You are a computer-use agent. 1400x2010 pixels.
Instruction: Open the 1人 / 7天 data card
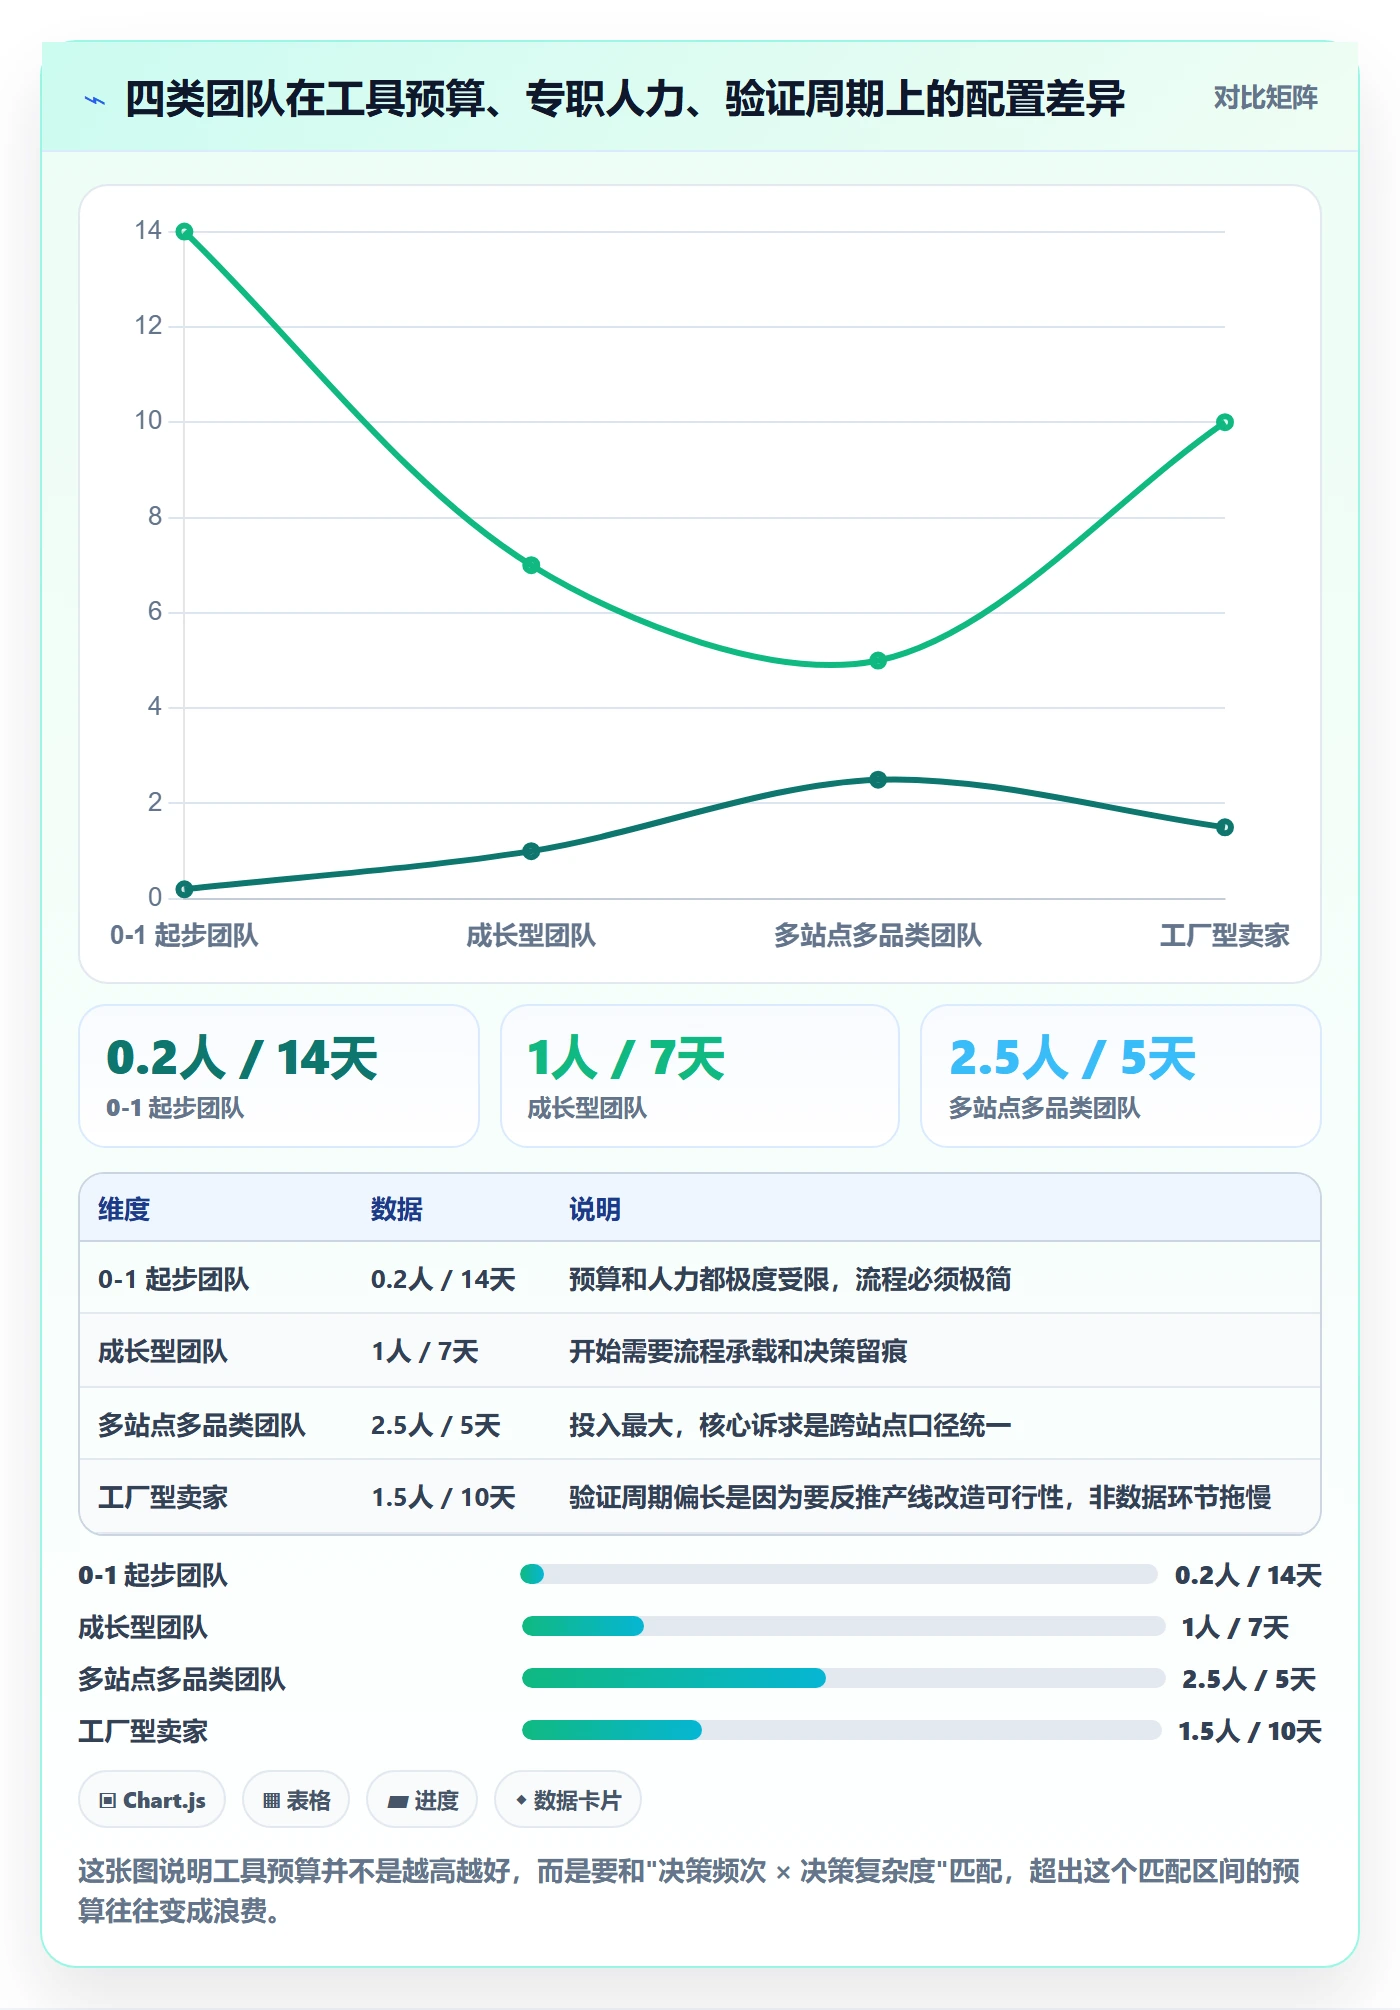(700, 1076)
